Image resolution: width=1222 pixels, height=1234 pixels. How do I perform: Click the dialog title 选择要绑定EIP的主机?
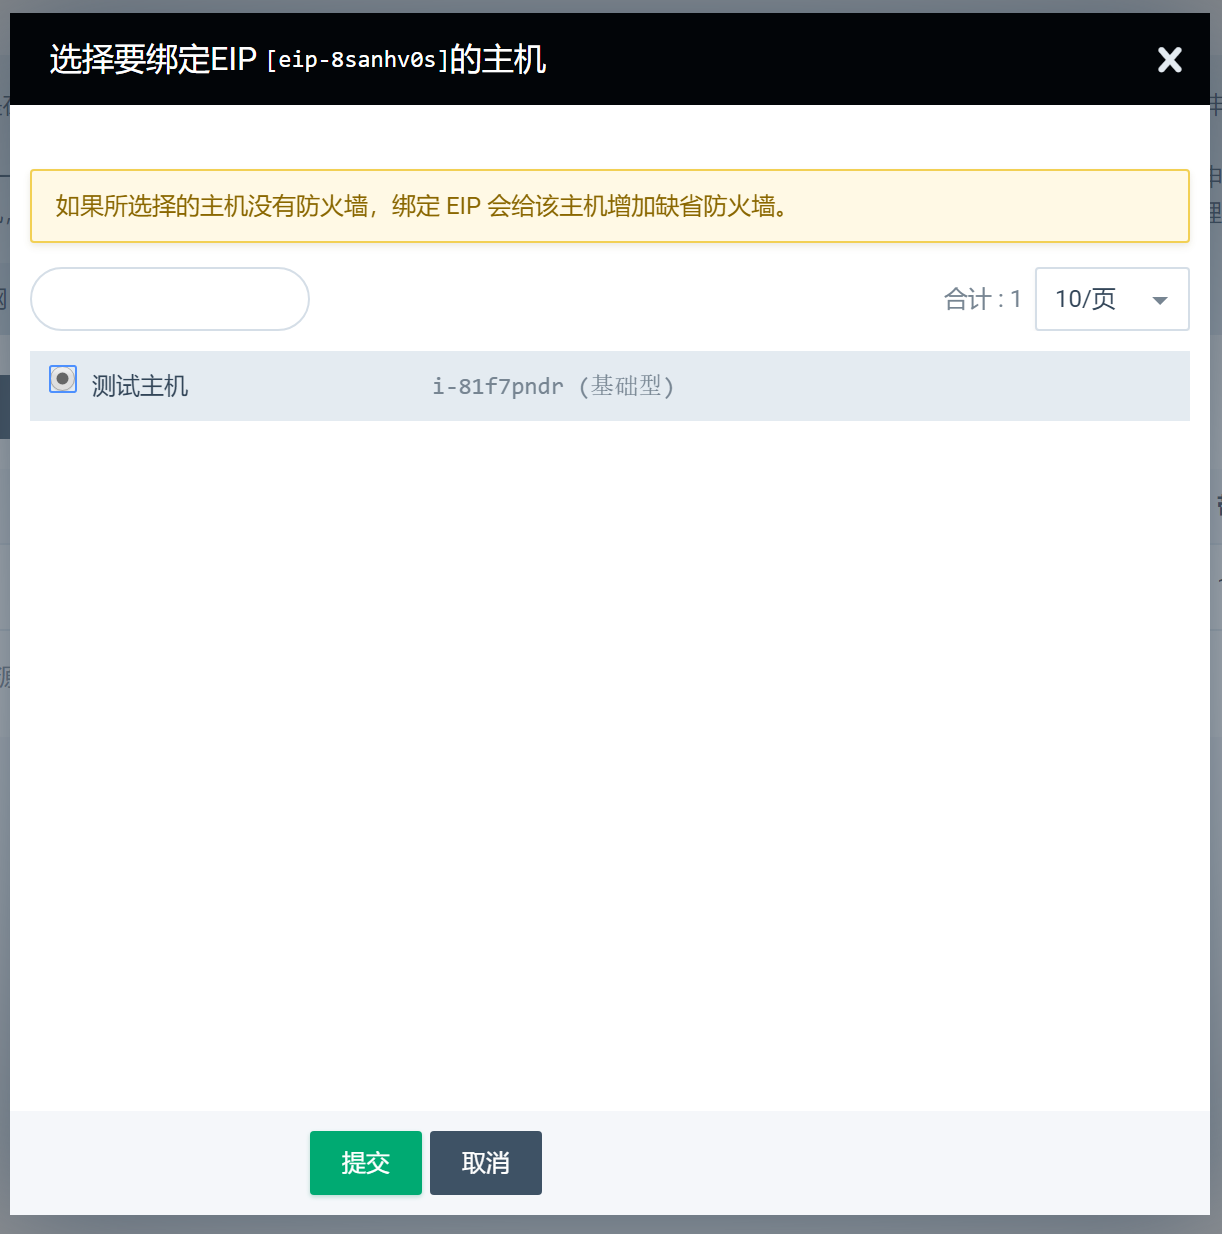click(296, 60)
